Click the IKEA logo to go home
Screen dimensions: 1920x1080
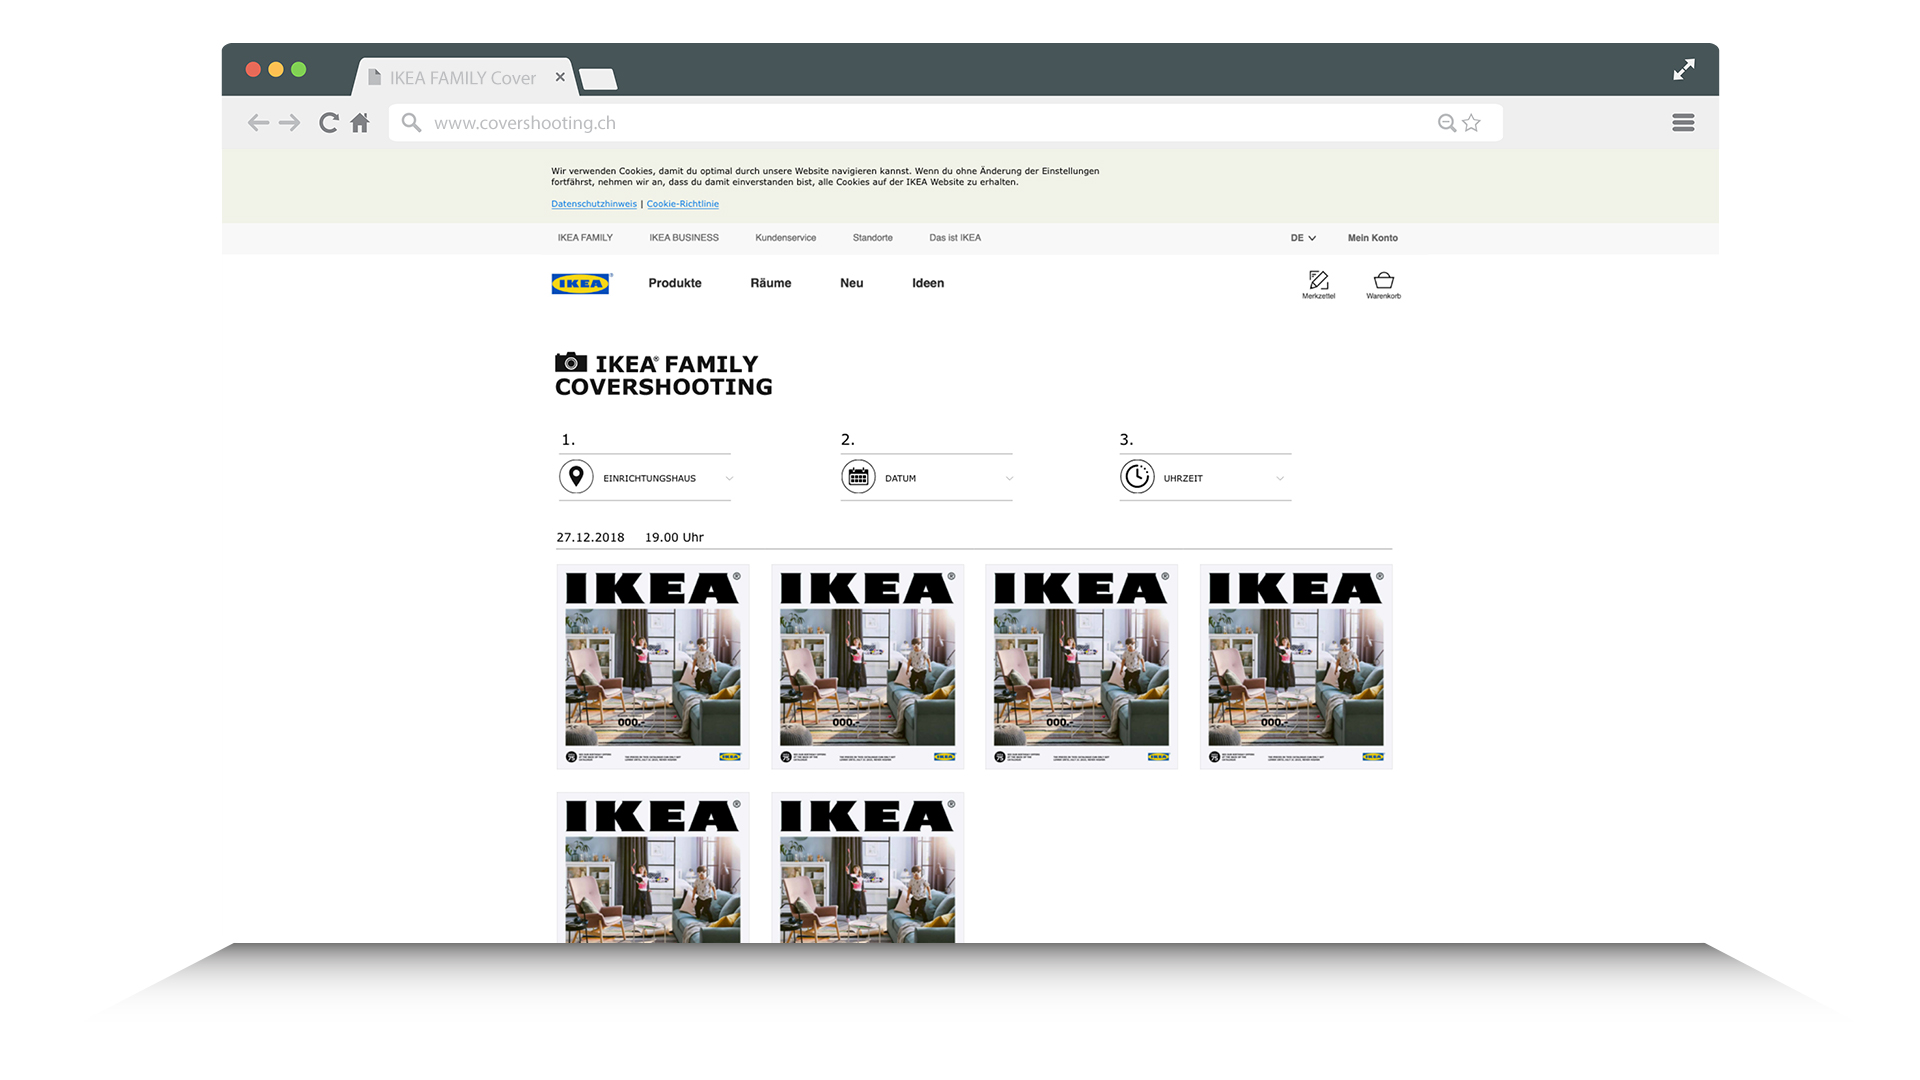[x=580, y=283]
